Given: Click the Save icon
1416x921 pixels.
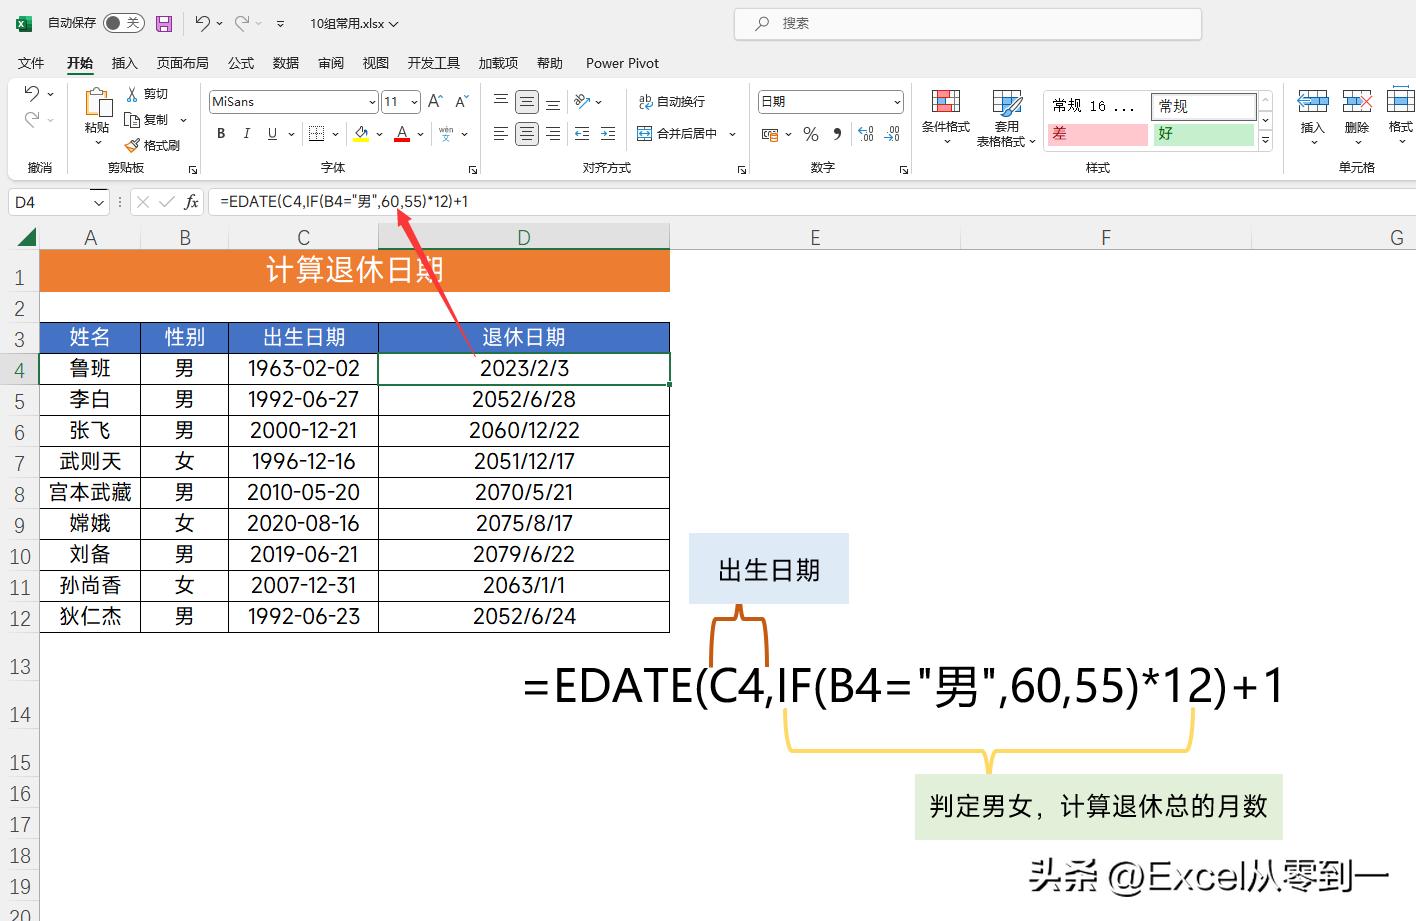Looking at the screenshot, I should [163, 22].
